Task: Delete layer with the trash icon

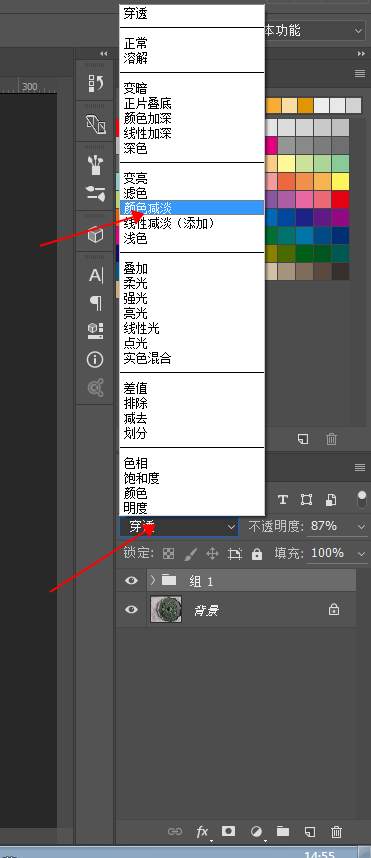Action: tap(337, 832)
